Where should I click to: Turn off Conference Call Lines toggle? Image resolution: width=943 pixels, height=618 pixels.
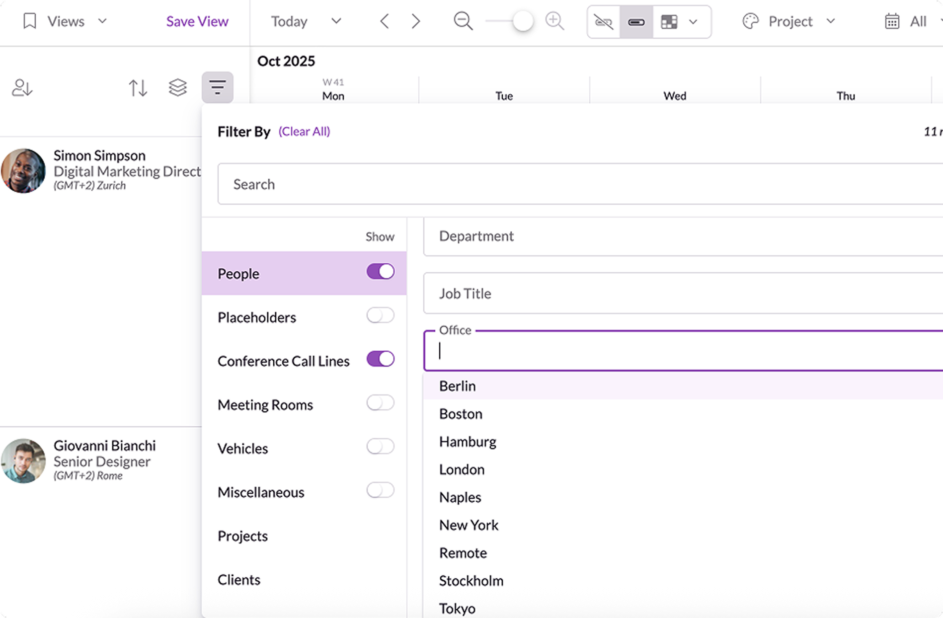click(x=380, y=358)
